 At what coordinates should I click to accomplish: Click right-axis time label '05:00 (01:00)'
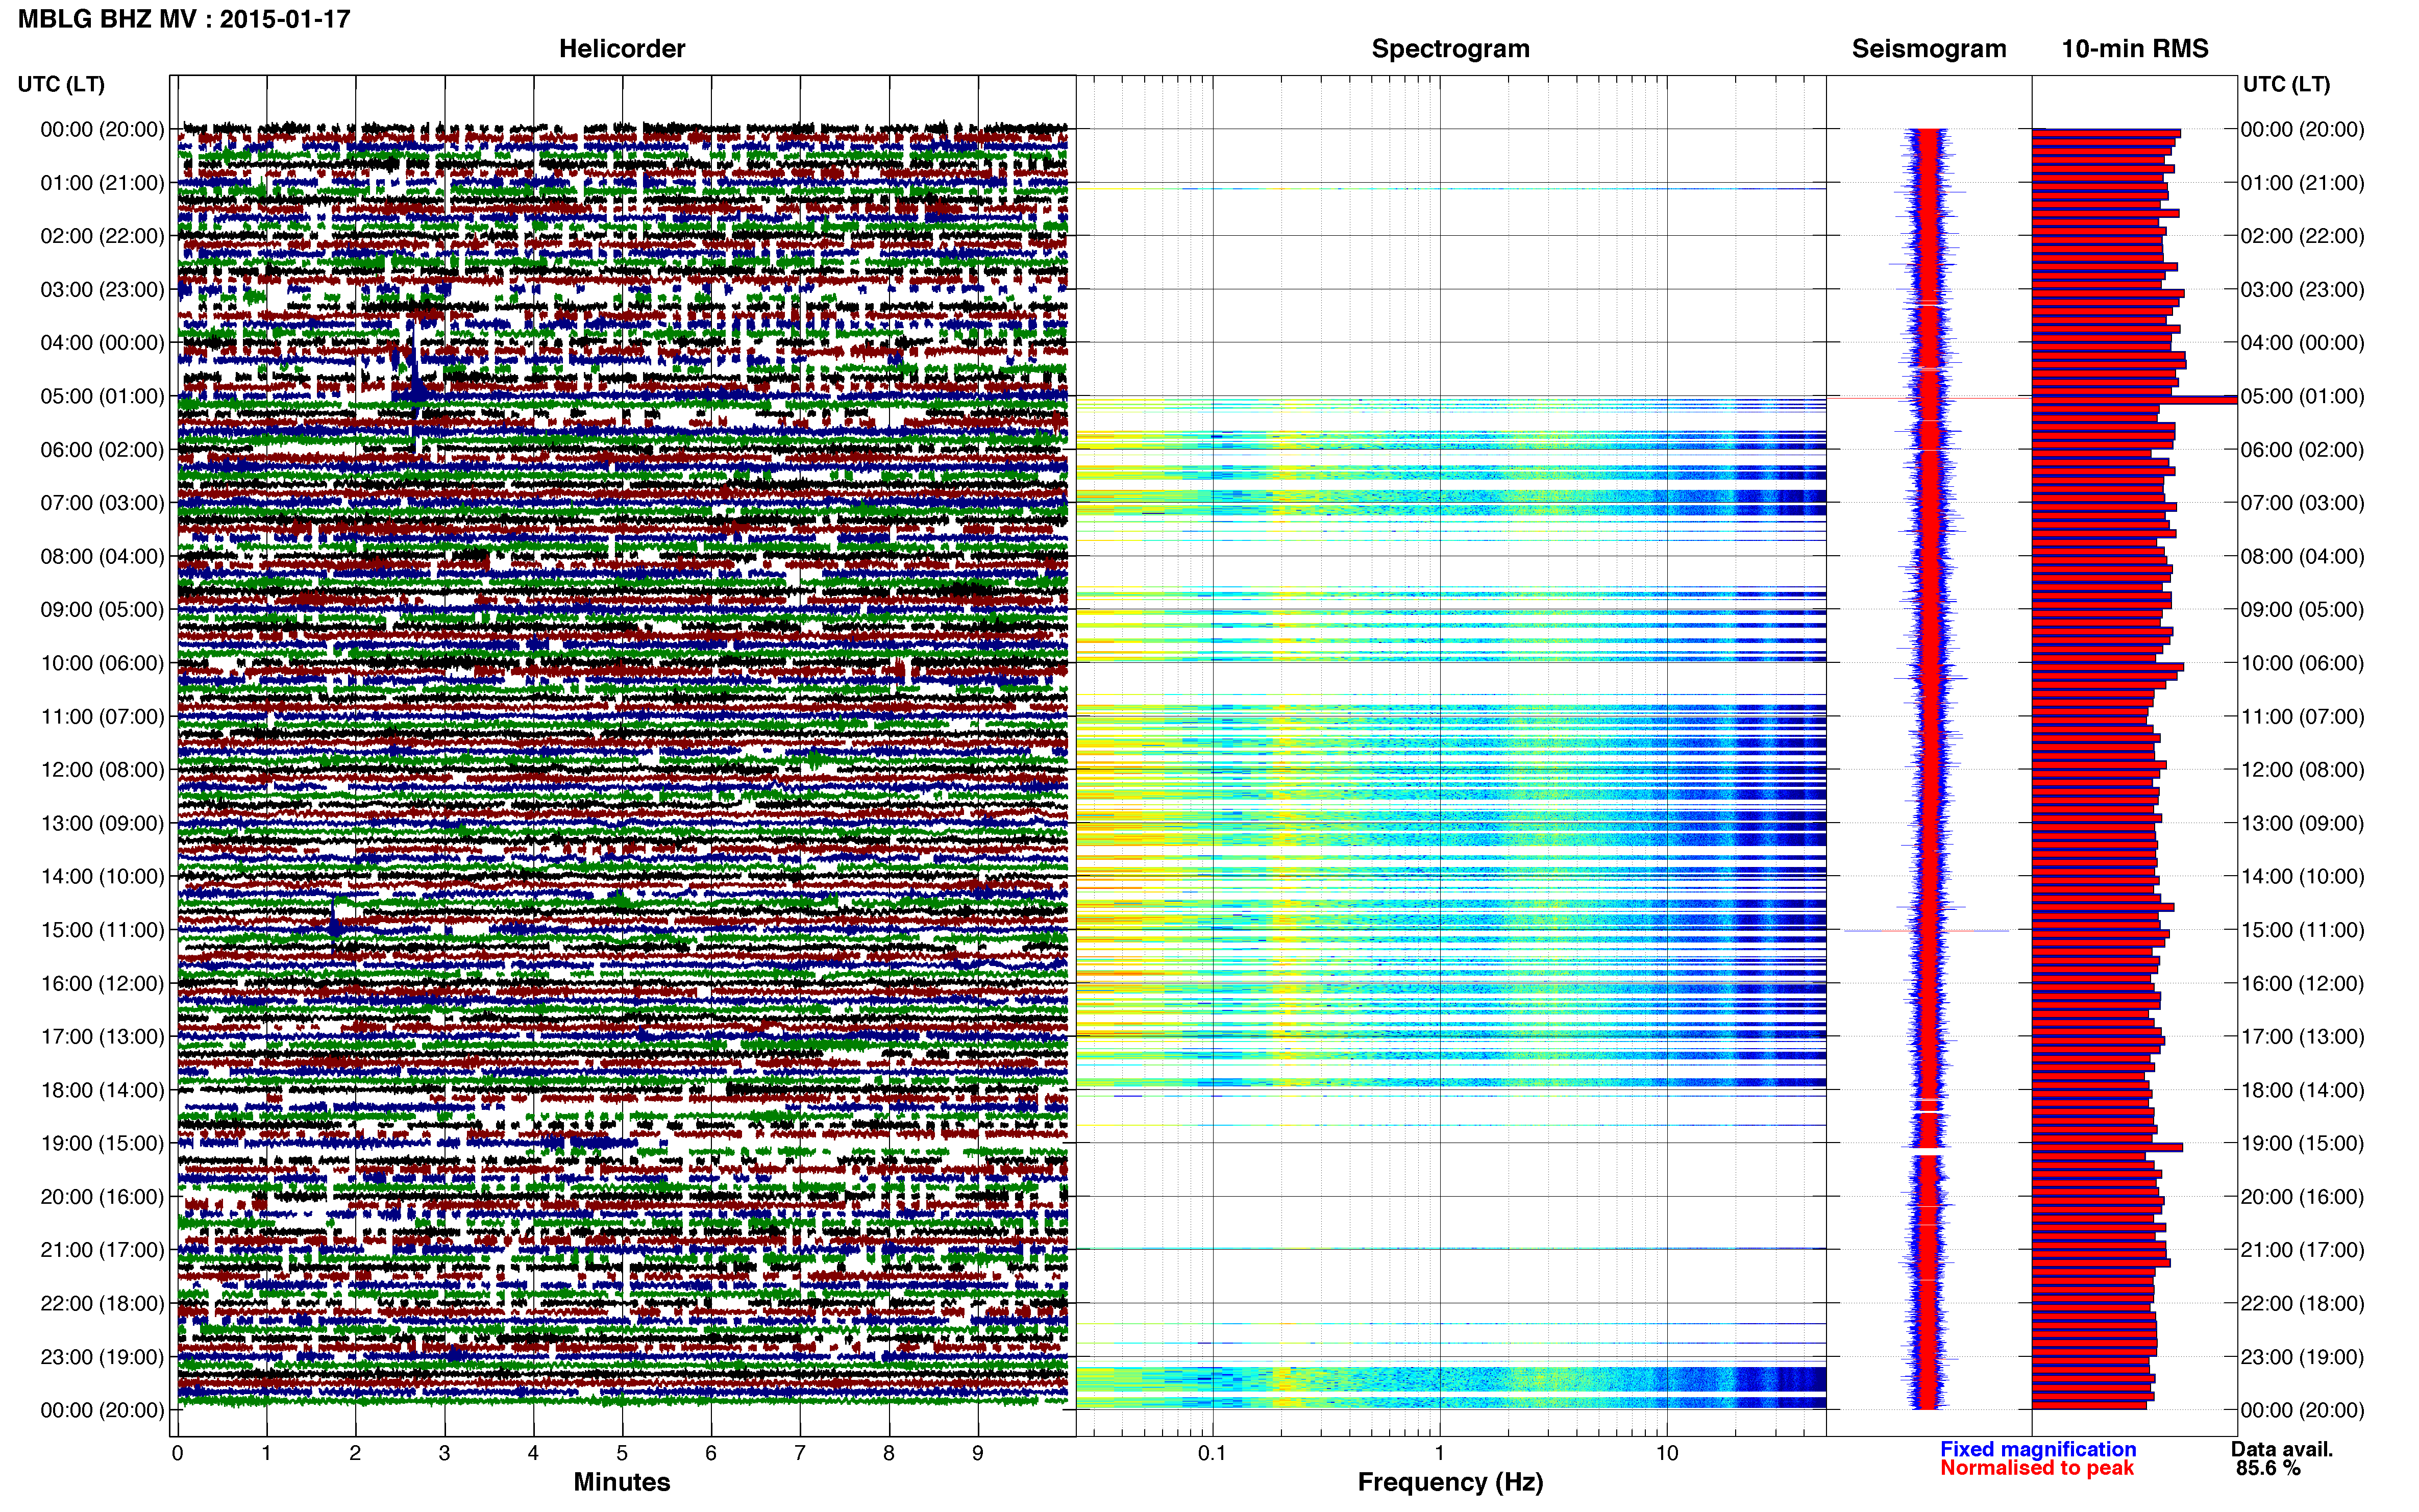[x=2302, y=396]
